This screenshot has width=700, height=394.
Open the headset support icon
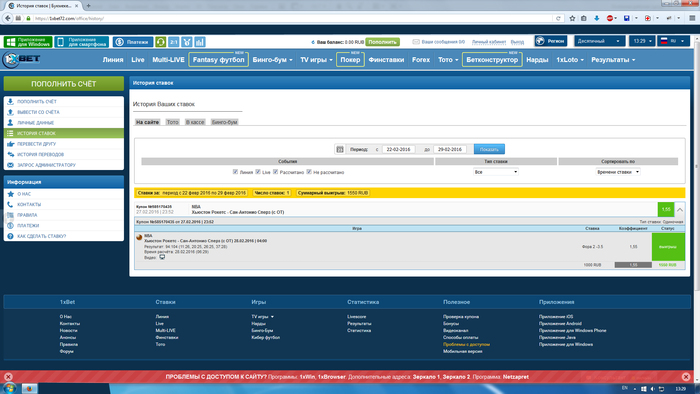click(161, 42)
